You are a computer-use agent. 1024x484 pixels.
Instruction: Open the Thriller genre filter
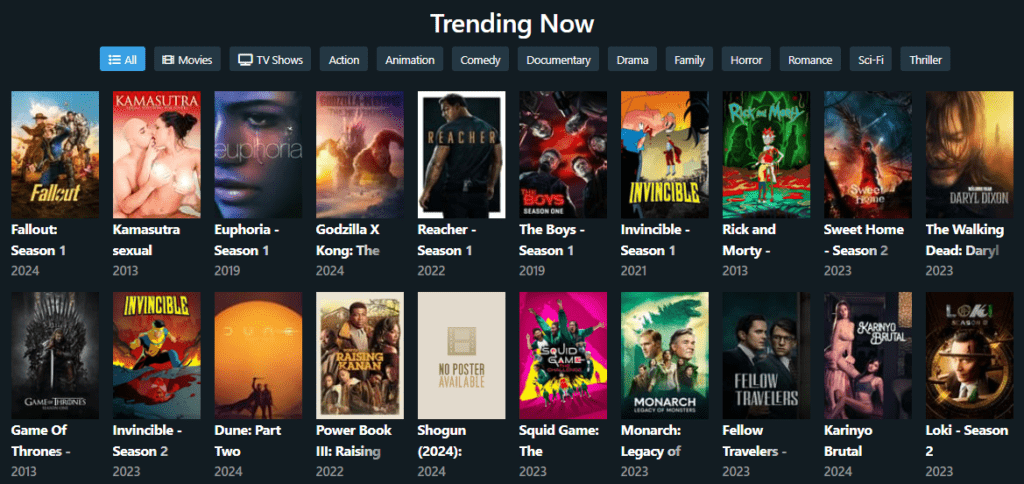925,59
